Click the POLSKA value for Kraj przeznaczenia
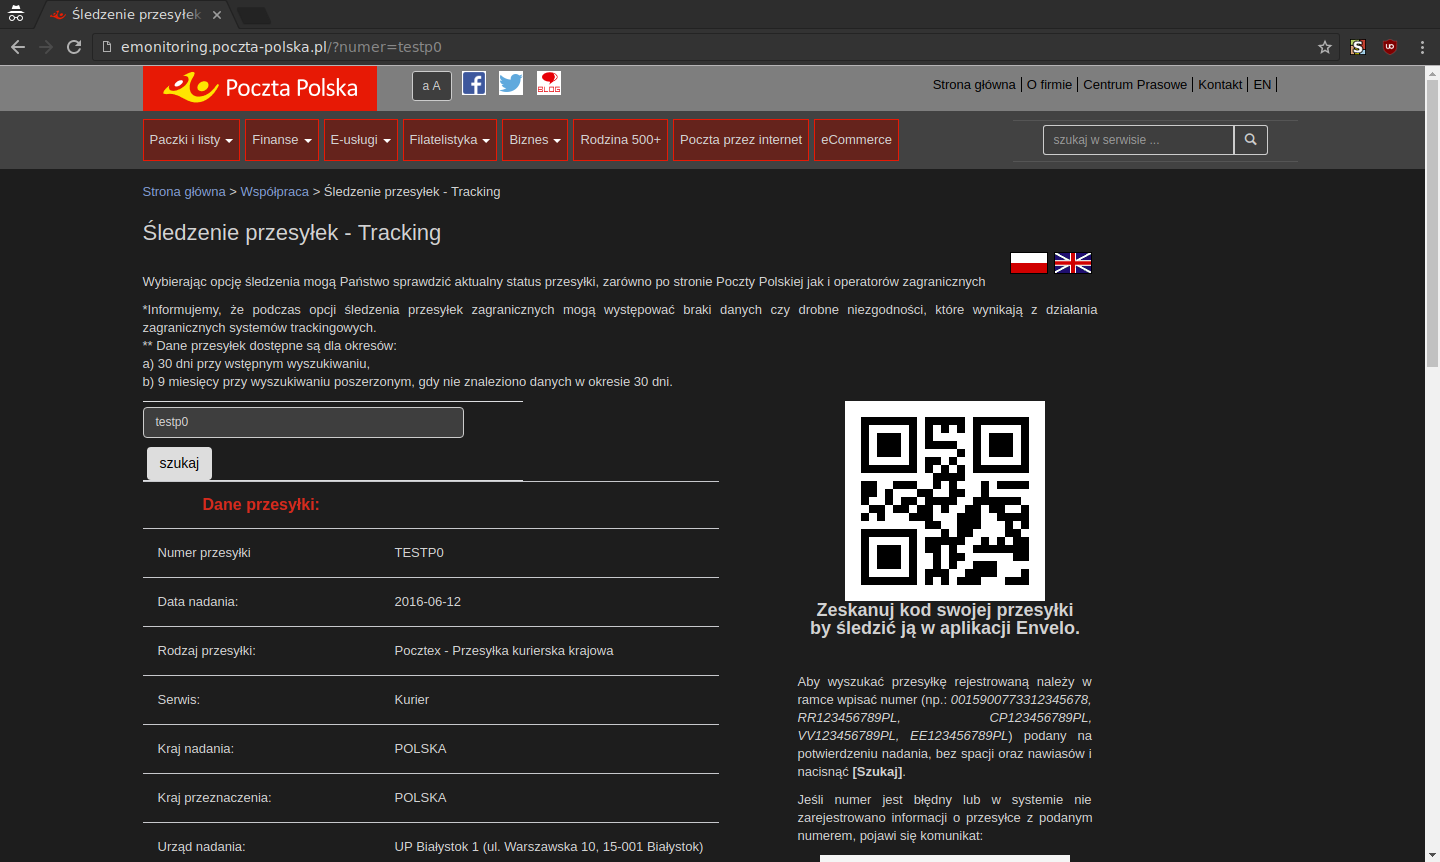 tap(420, 798)
